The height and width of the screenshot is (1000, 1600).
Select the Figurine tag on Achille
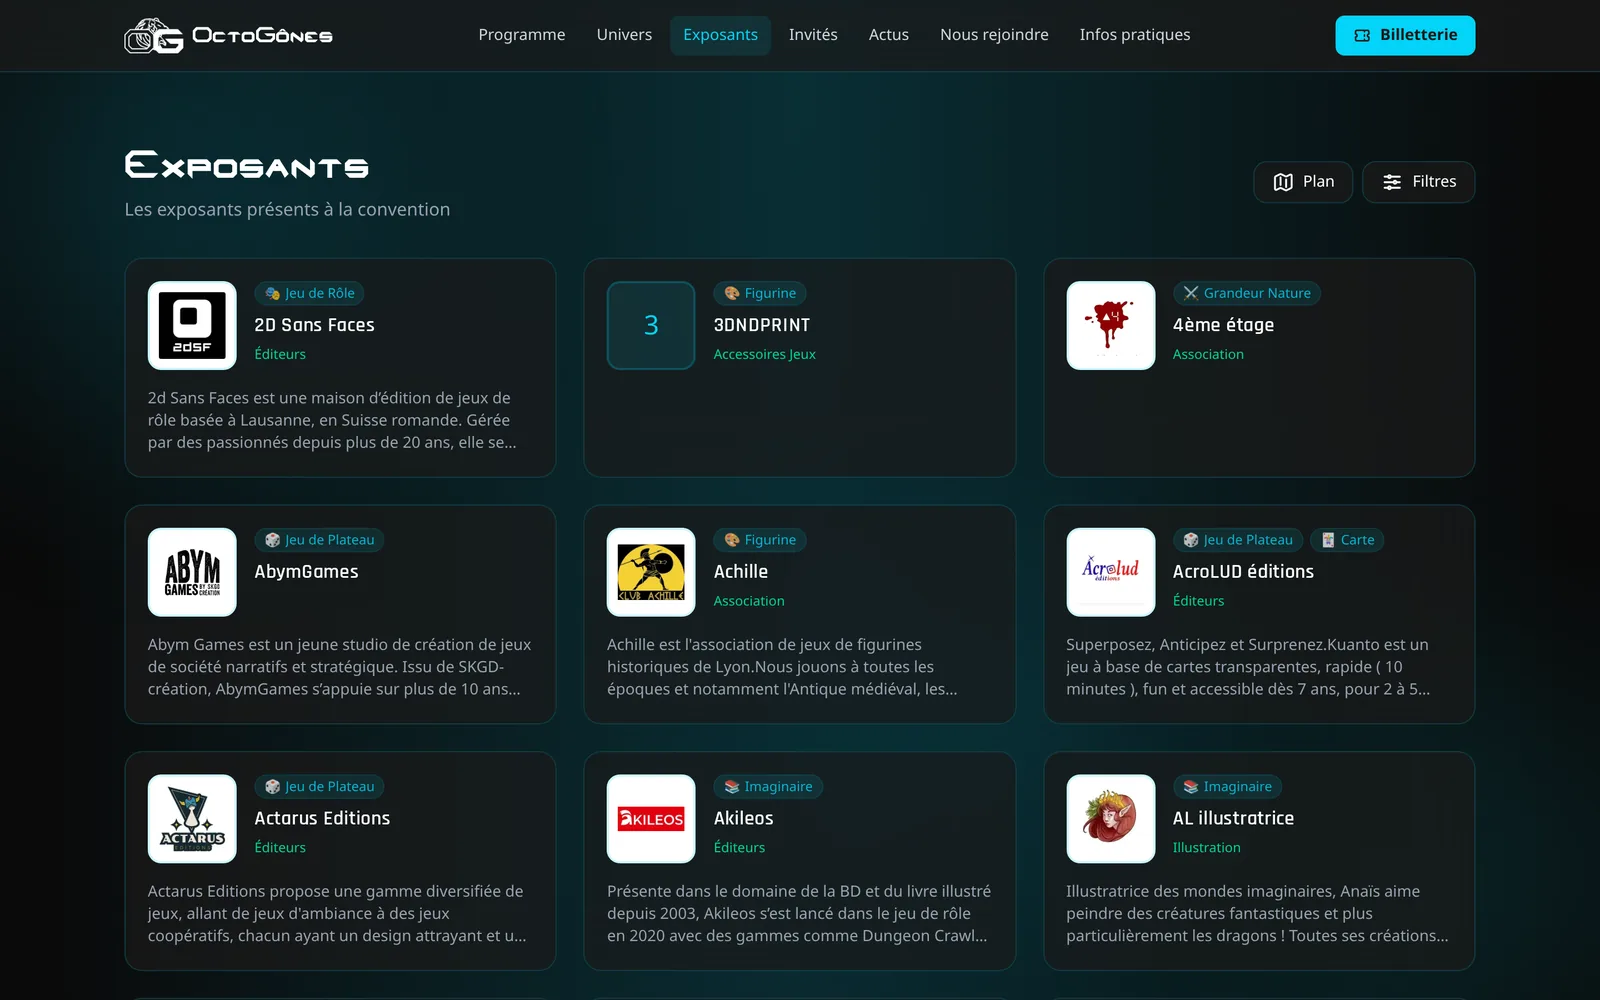click(760, 540)
